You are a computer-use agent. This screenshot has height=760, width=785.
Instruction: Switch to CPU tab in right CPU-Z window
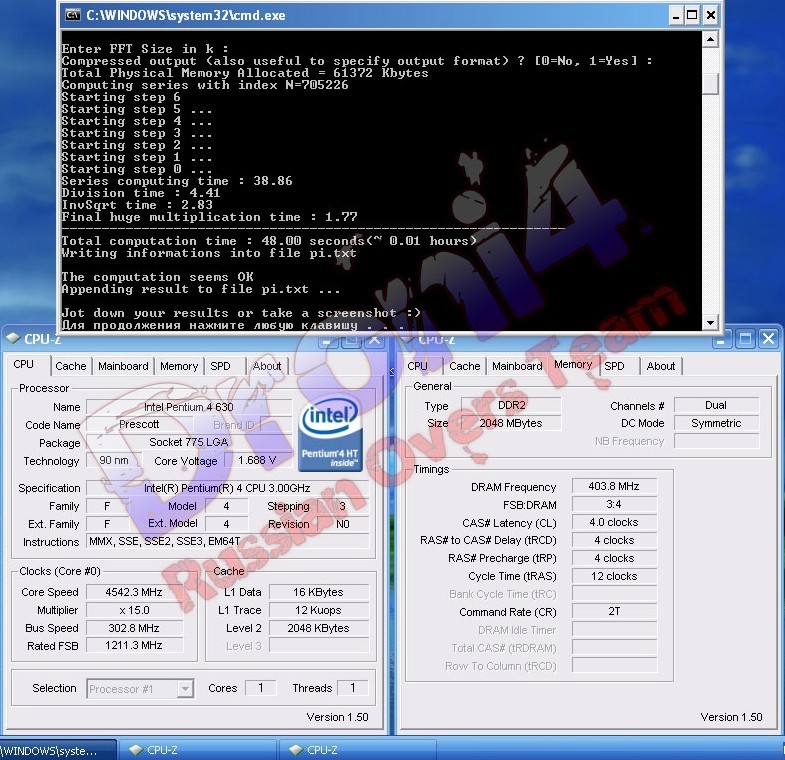[418, 366]
